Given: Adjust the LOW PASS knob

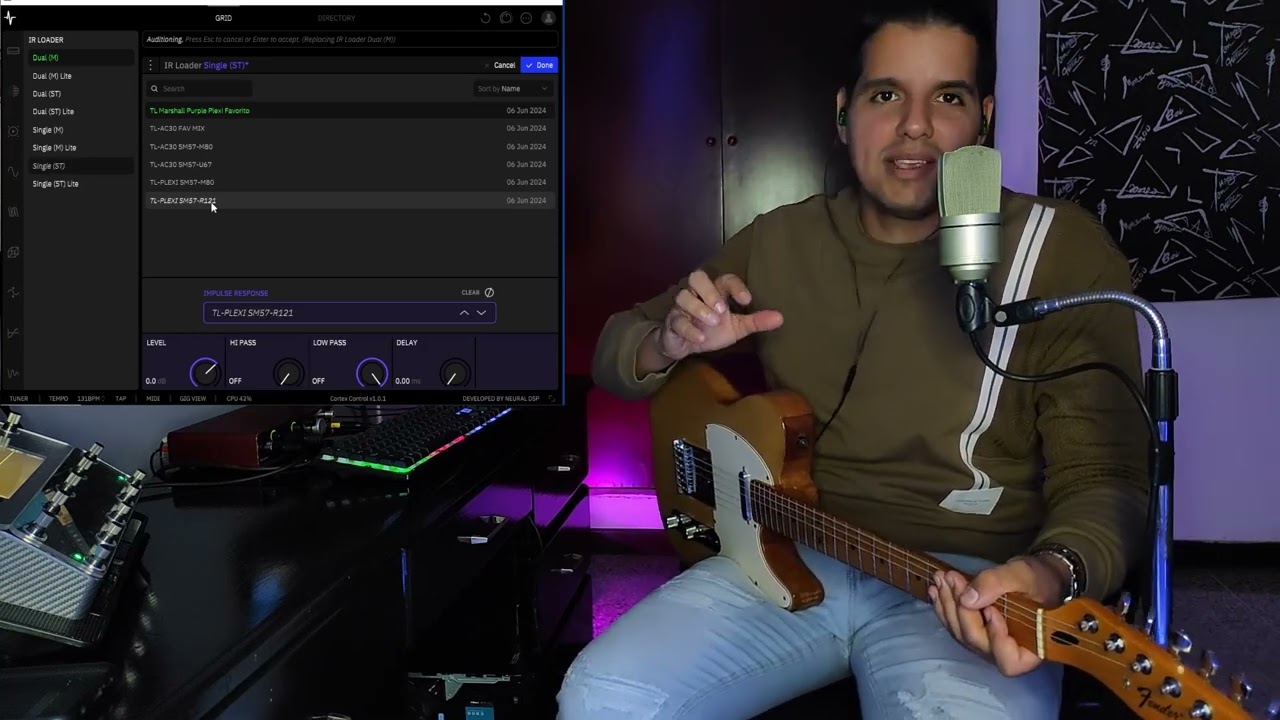Looking at the screenshot, I should tap(372, 373).
